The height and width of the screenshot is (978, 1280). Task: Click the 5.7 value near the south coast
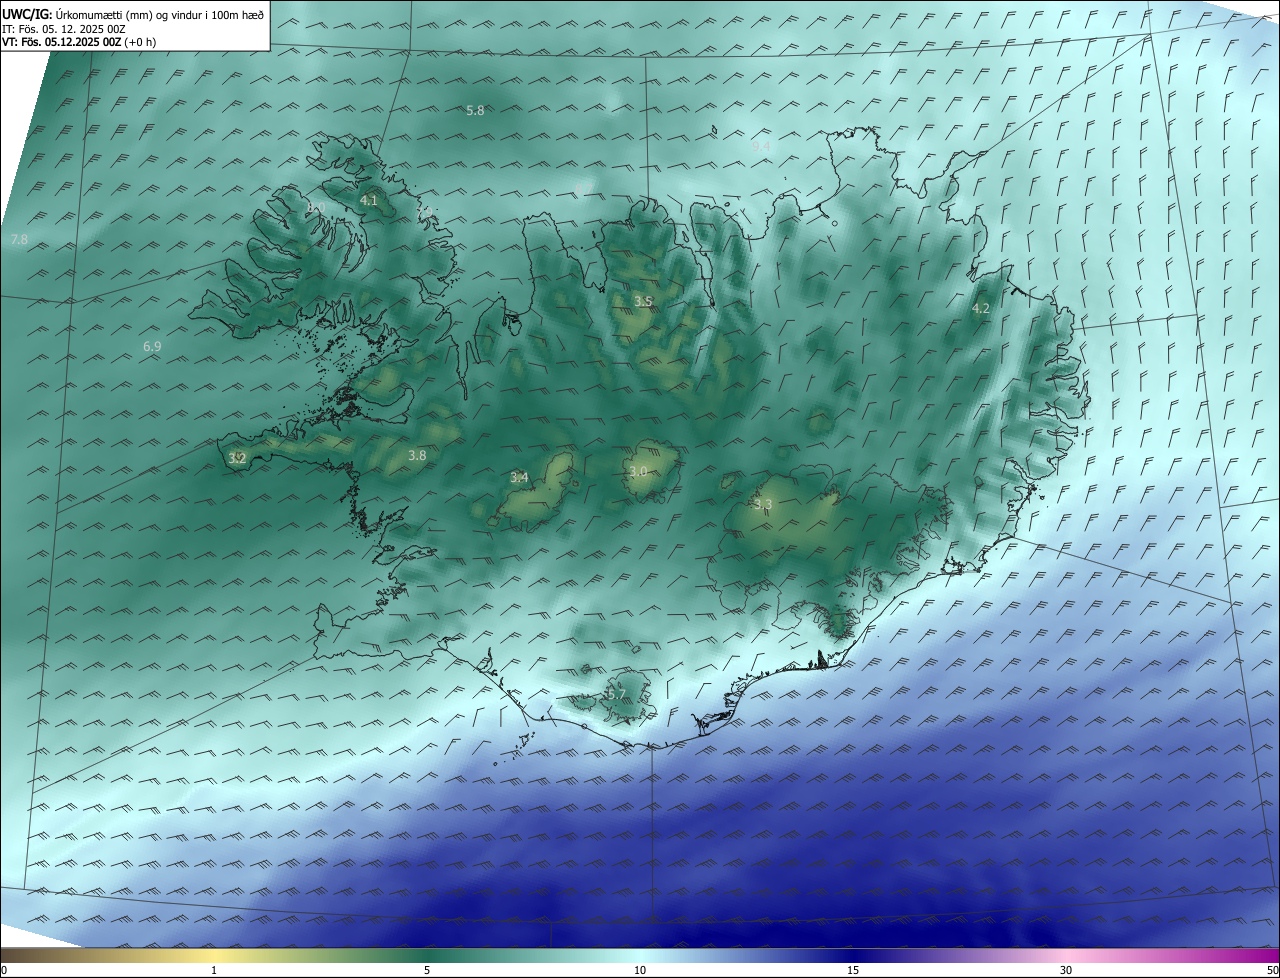coord(616,694)
